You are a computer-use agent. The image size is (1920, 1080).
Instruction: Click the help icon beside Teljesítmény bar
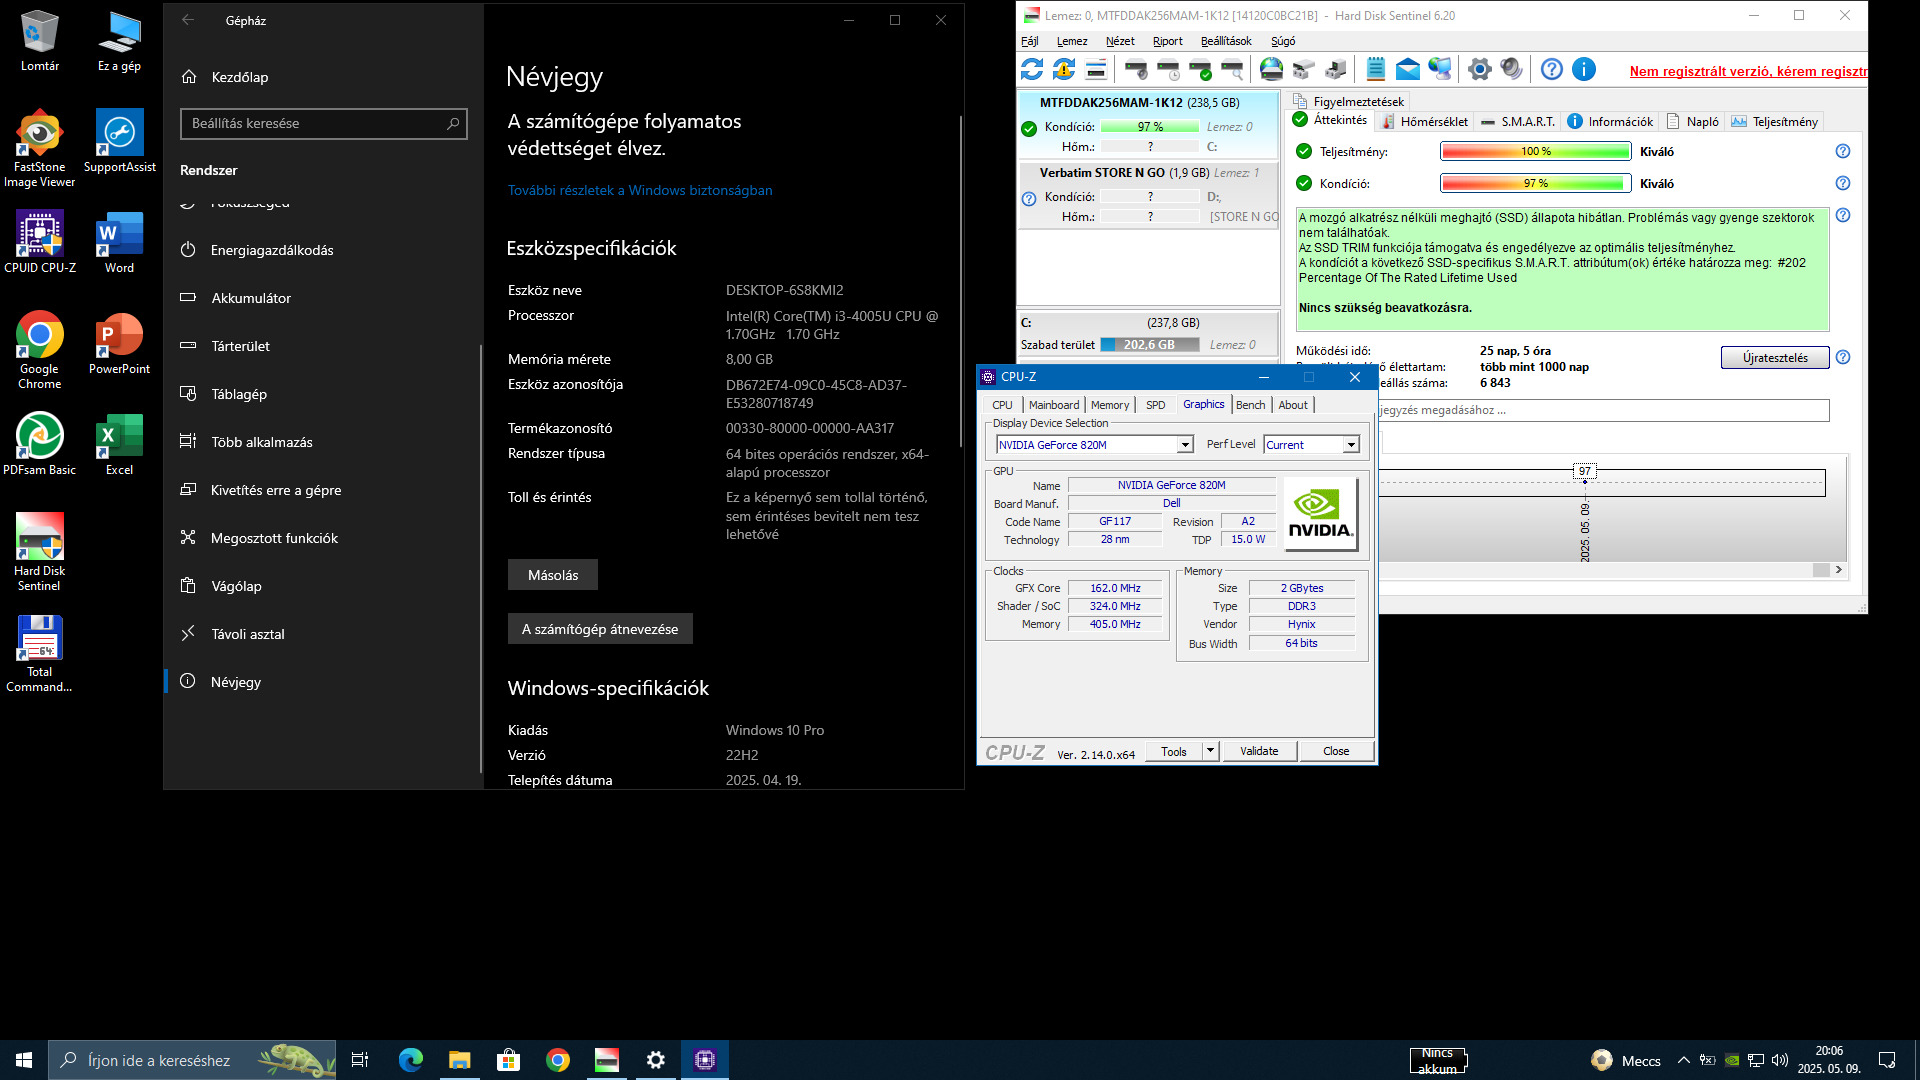(1842, 151)
